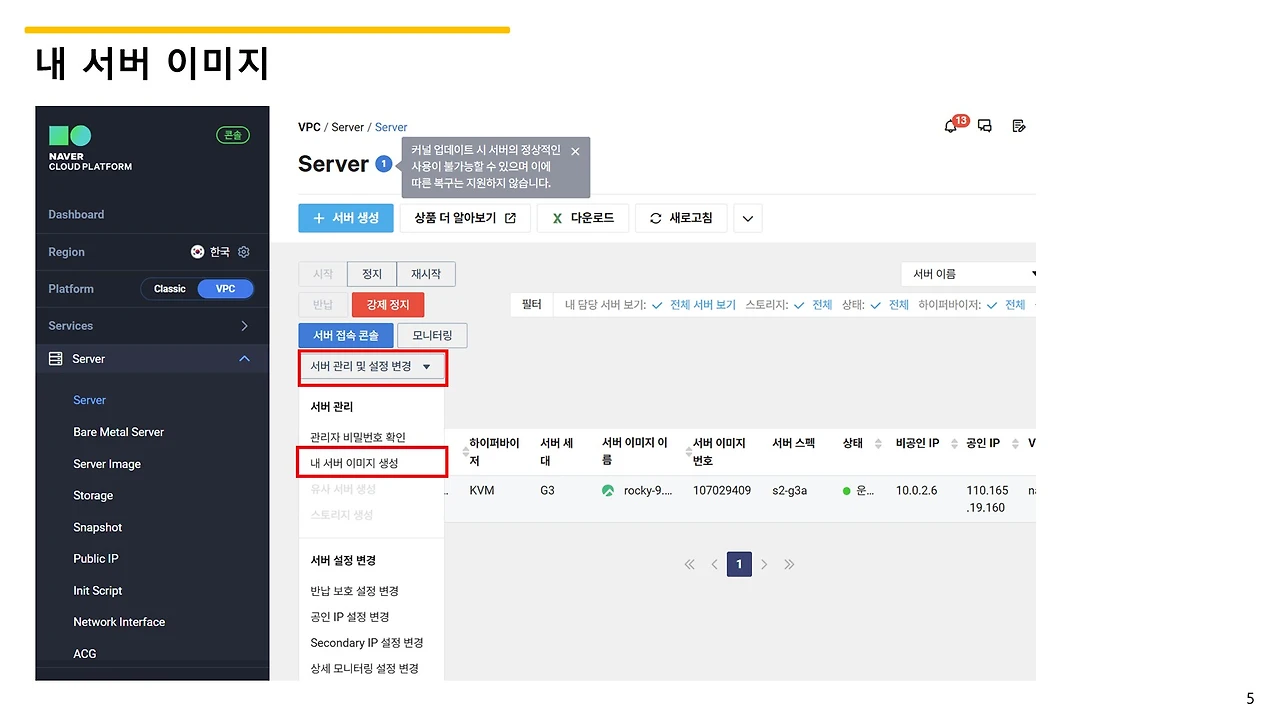Click the Naver Cloud Platform logo
The image size is (1280, 720).
[90, 147]
